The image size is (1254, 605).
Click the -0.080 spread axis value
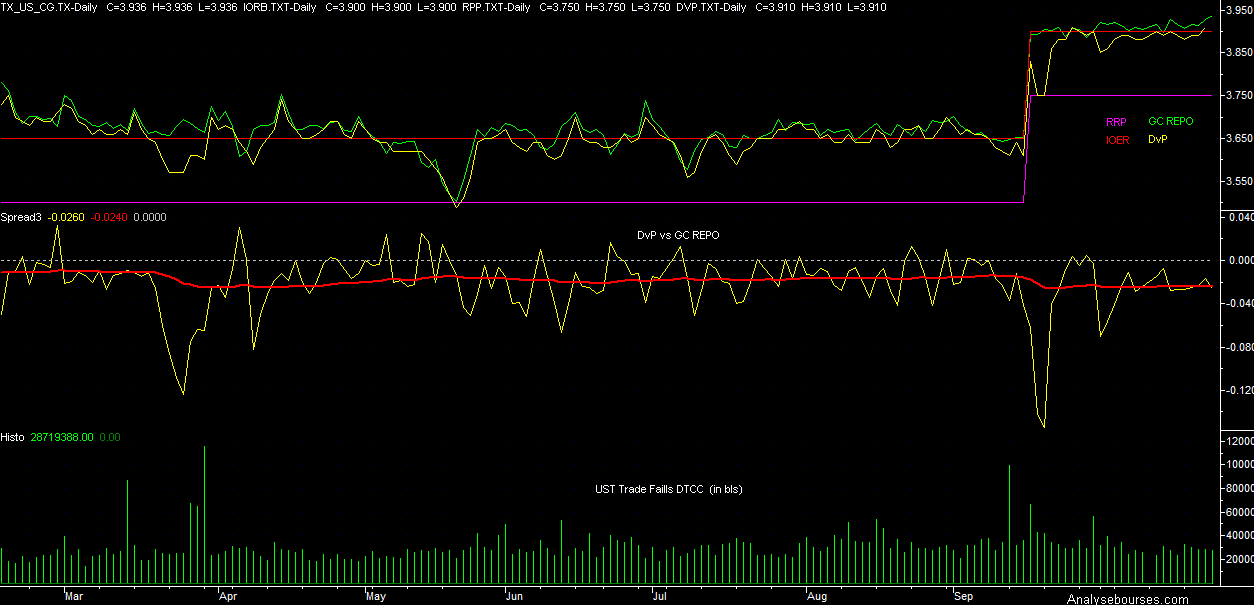1238,347
